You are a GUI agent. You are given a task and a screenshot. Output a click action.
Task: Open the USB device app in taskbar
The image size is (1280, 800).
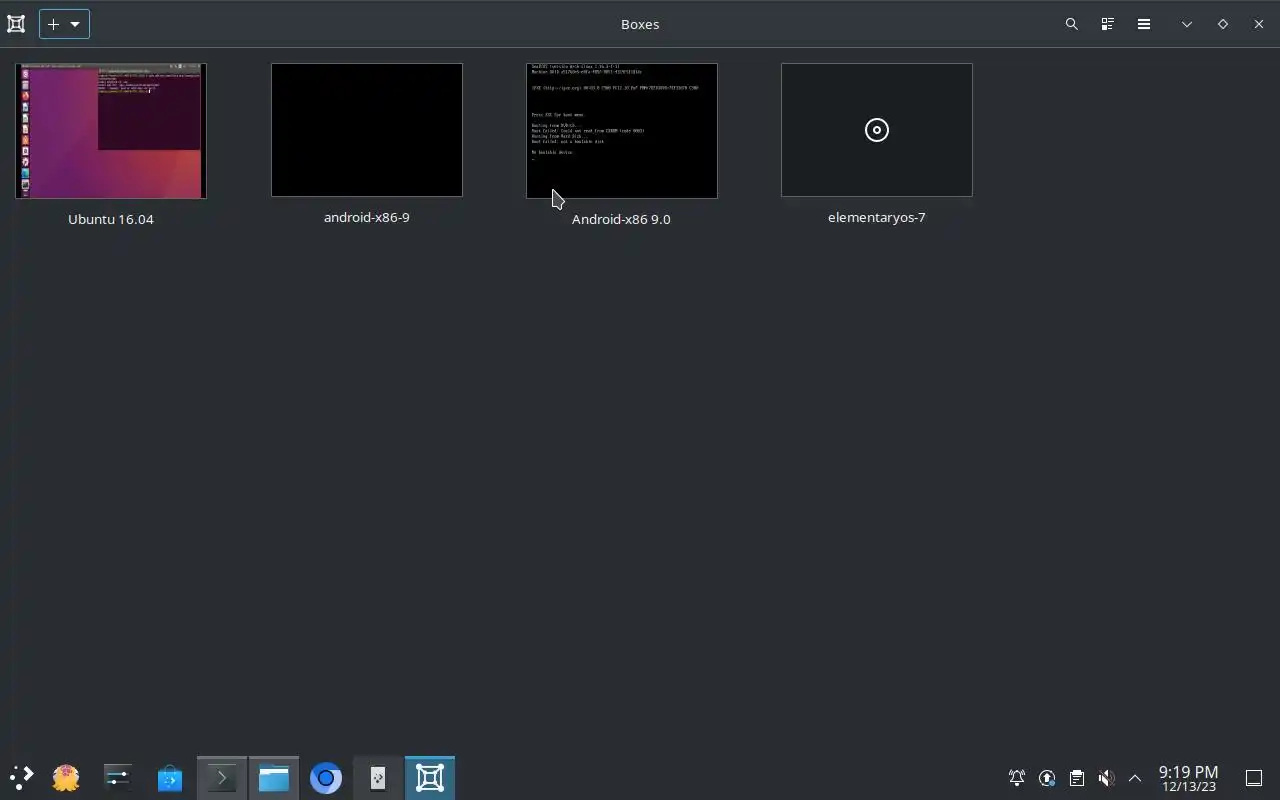click(378, 778)
